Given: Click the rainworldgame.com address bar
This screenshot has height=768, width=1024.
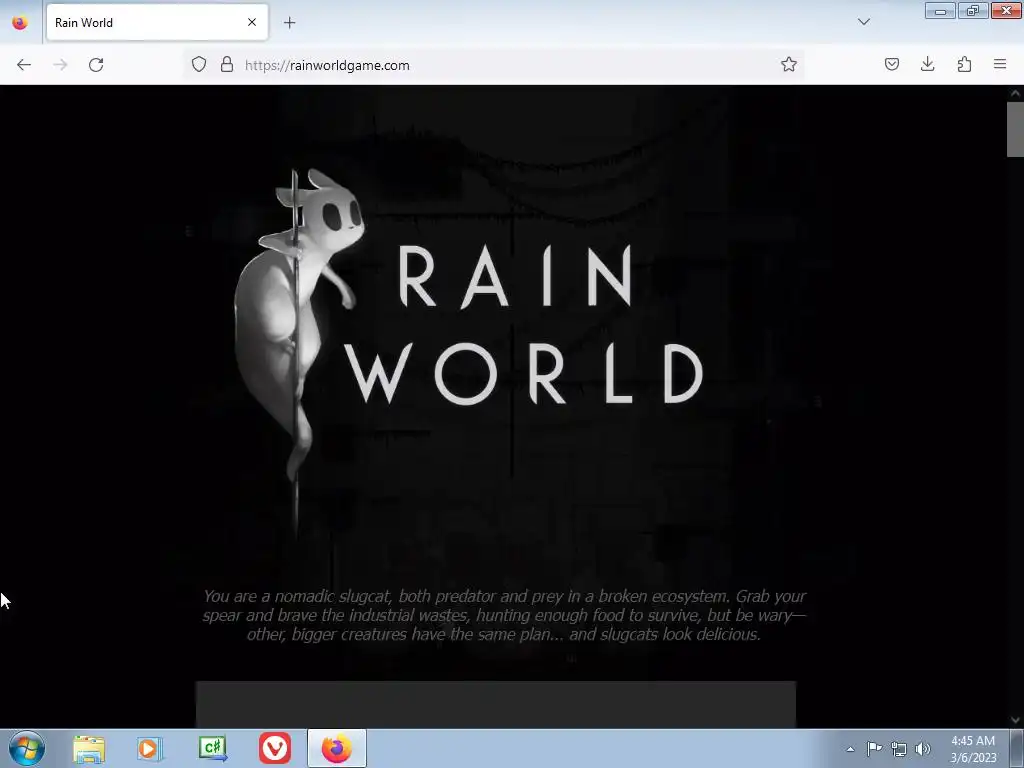Looking at the screenshot, I should (x=496, y=65).
